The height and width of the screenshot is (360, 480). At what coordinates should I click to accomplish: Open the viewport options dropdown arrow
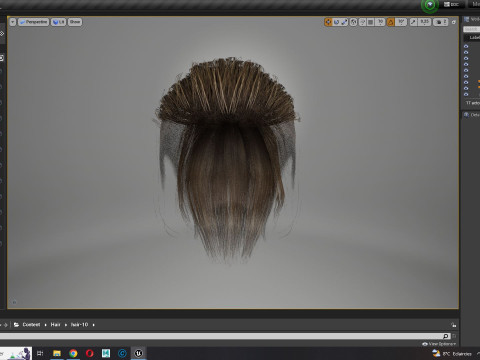click(x=13, y=22)
